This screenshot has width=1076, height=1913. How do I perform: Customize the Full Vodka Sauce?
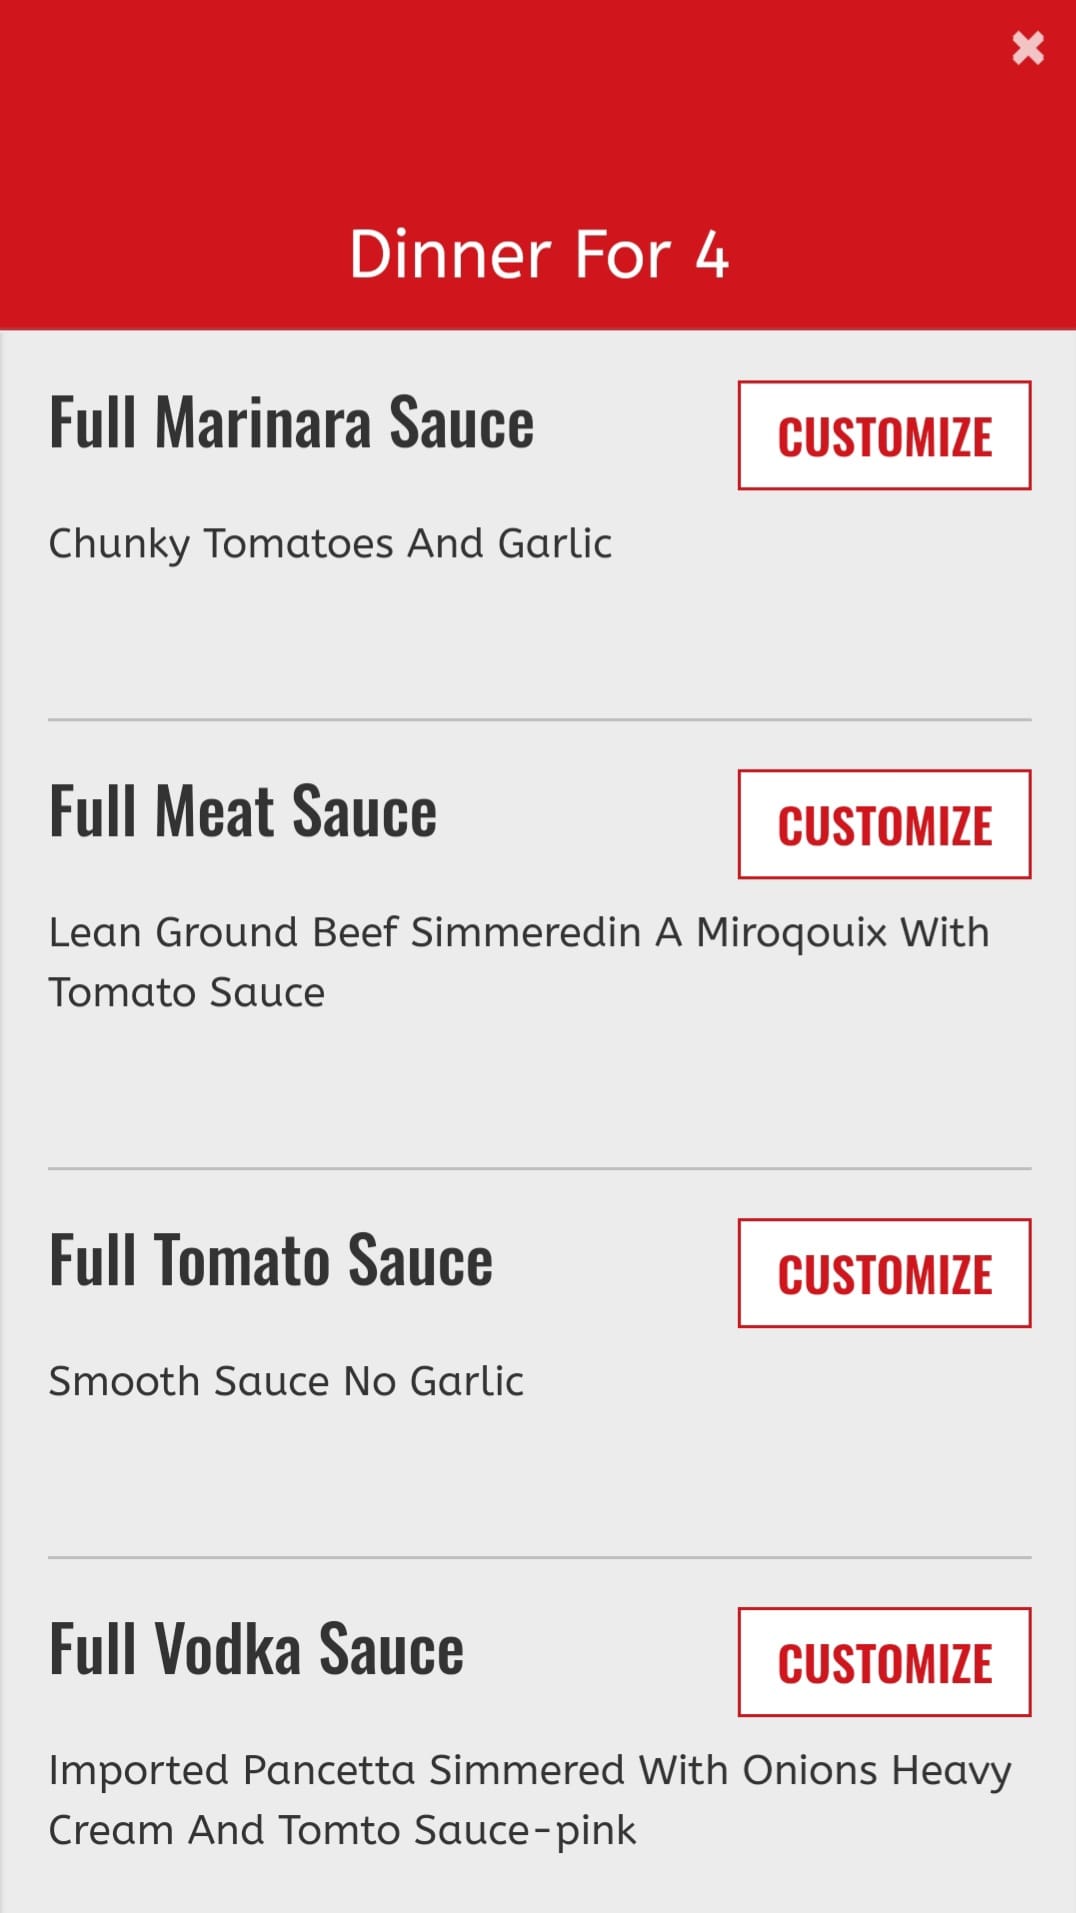point(884,1663)
